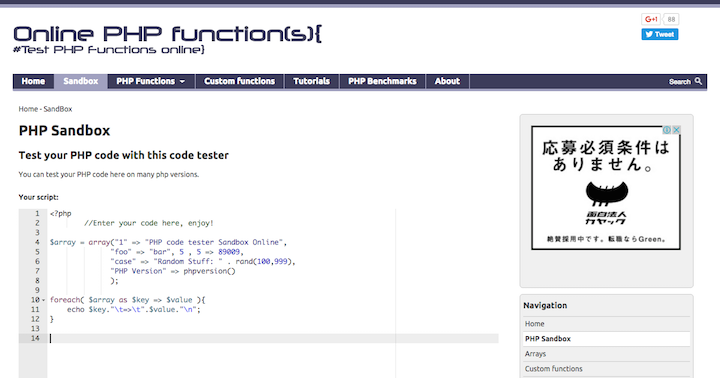This screenshot has height=378, width=720.
Task: Open Home in sidebar Navigation
Action: 606,324
